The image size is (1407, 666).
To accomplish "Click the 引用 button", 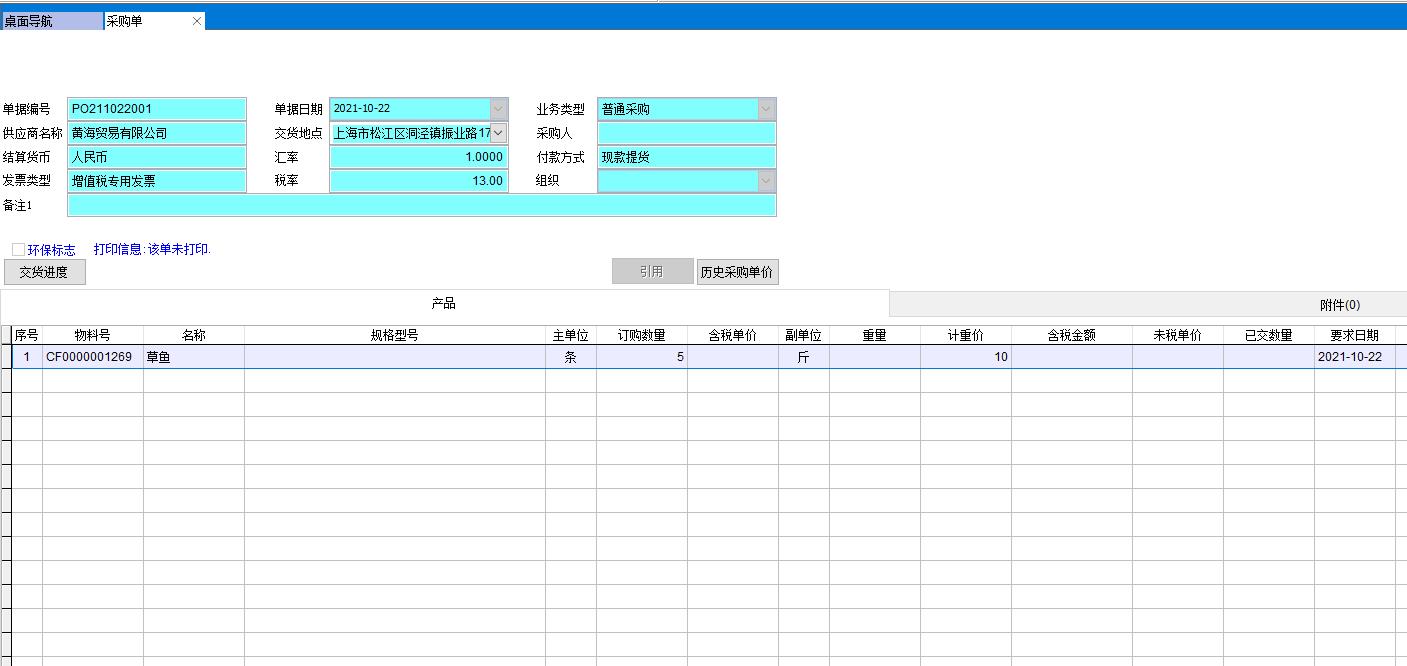I will pyautogui.click(x=652, y=272).
